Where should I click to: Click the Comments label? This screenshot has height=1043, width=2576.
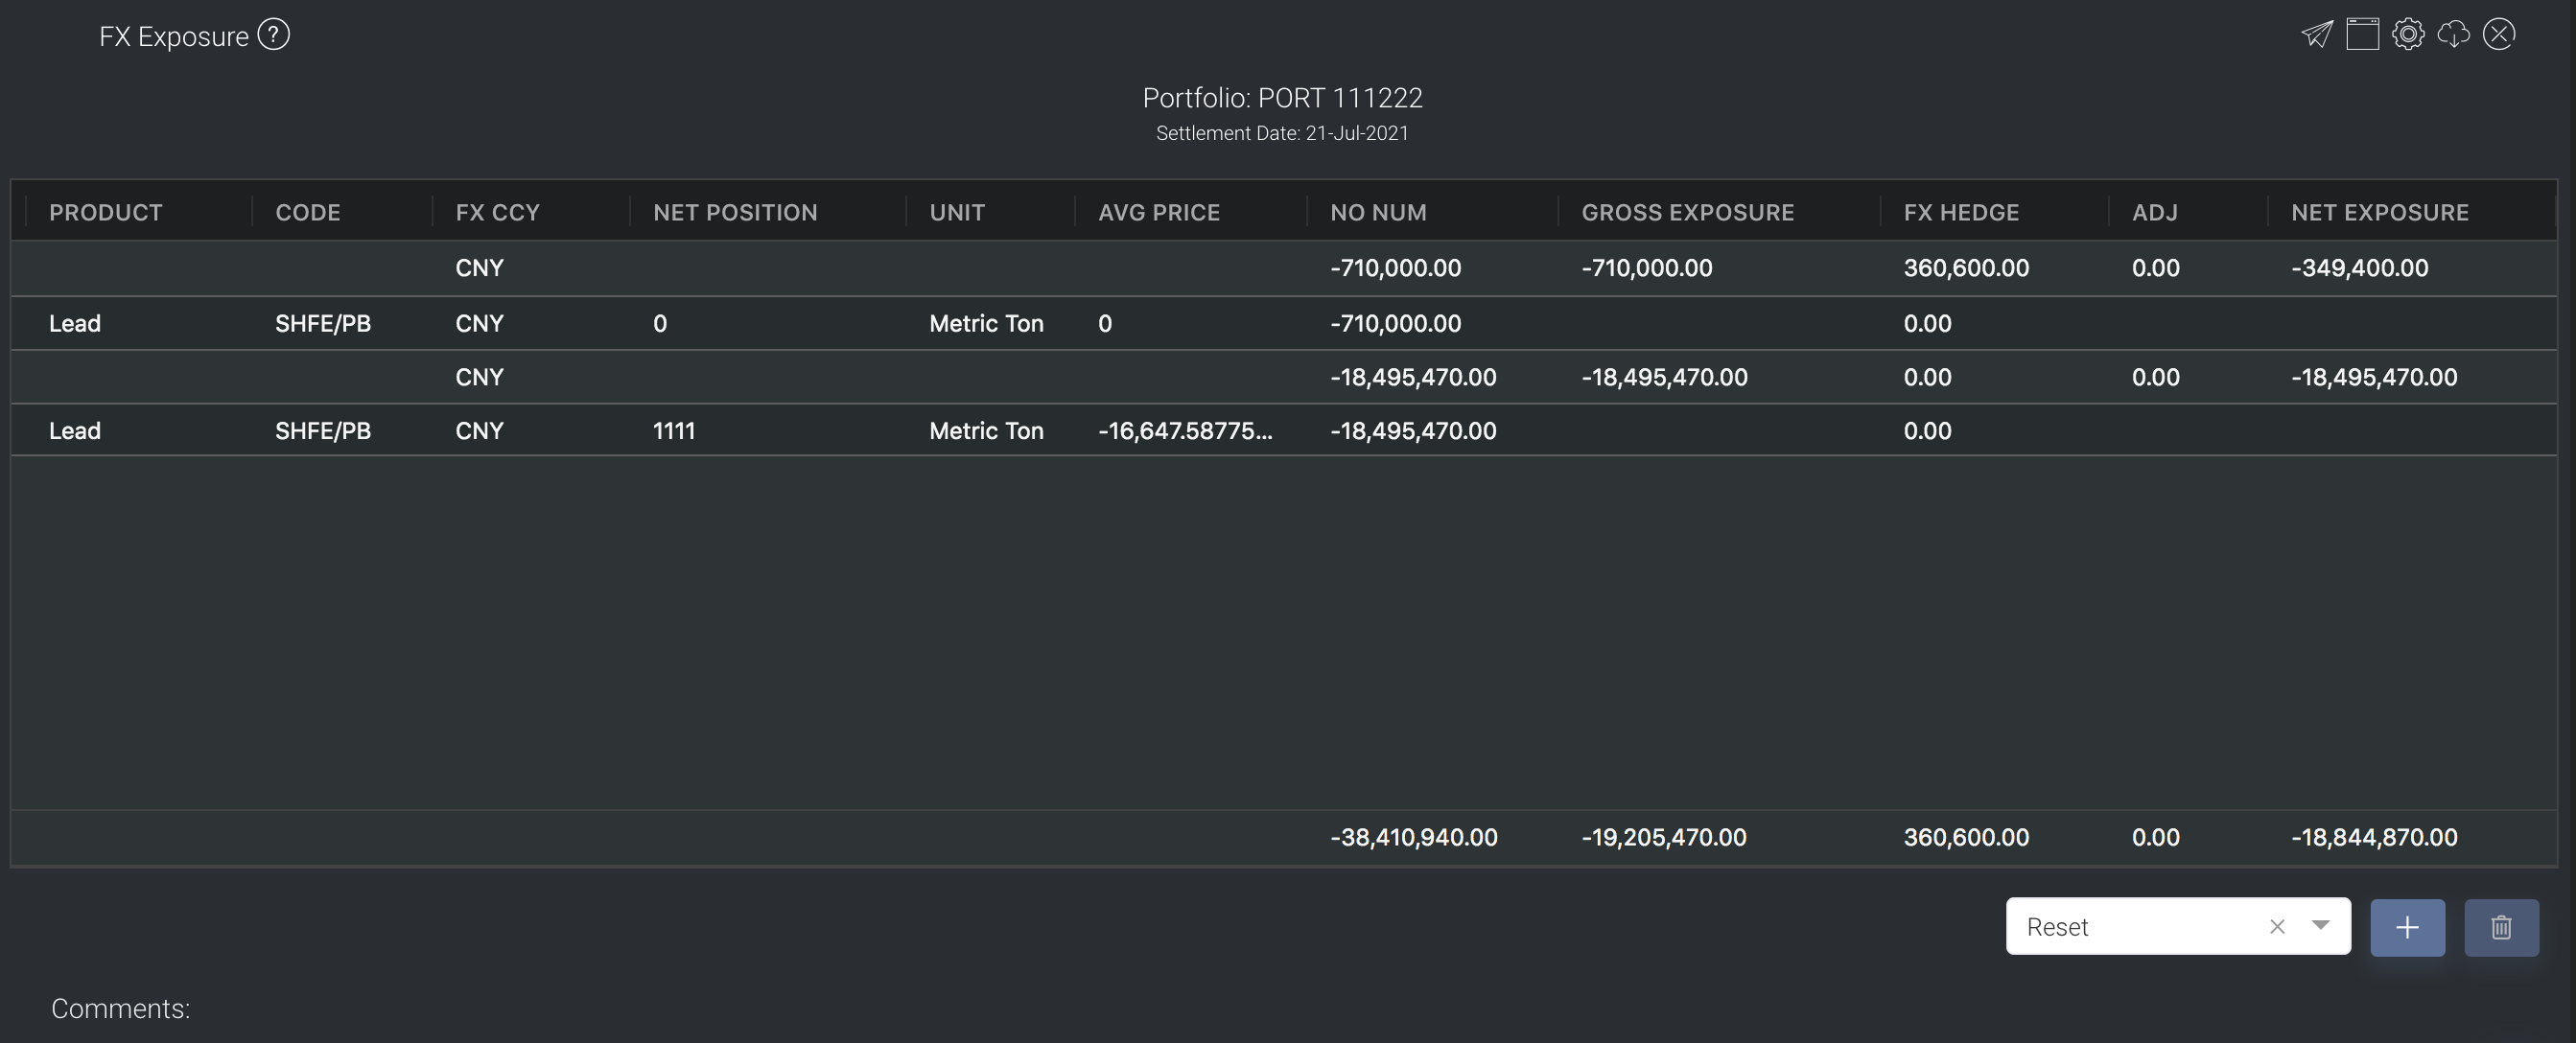120,1008
